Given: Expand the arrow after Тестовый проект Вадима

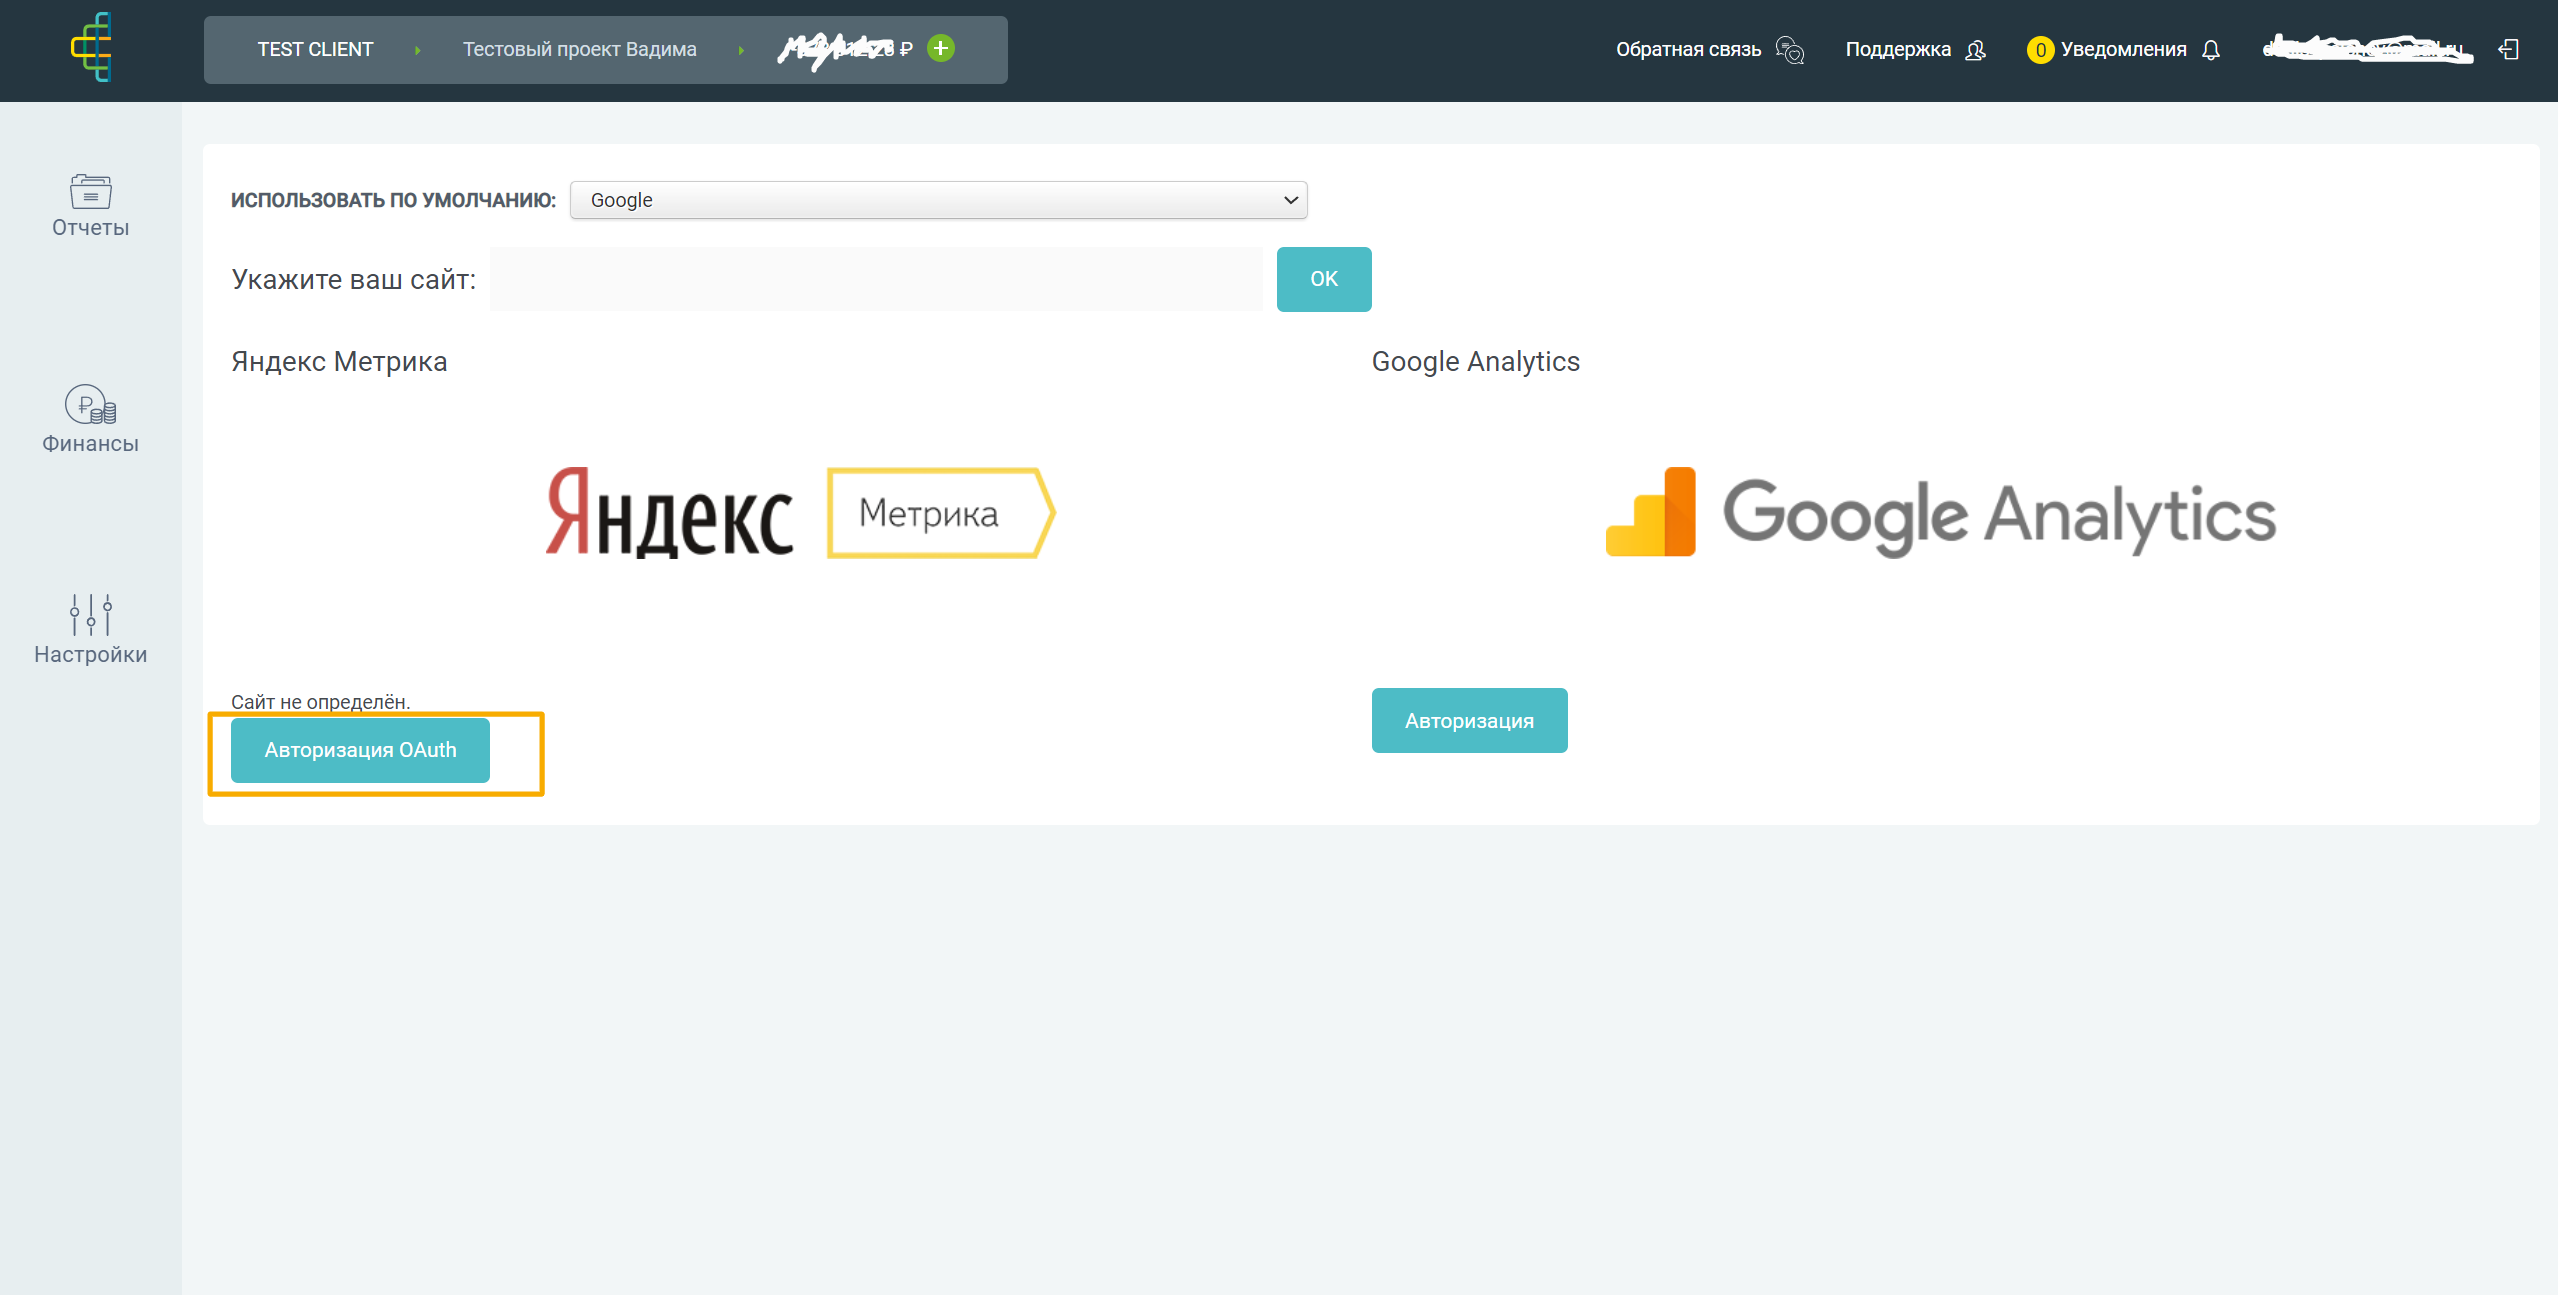Looking at the screenshot, I should 741,50.
